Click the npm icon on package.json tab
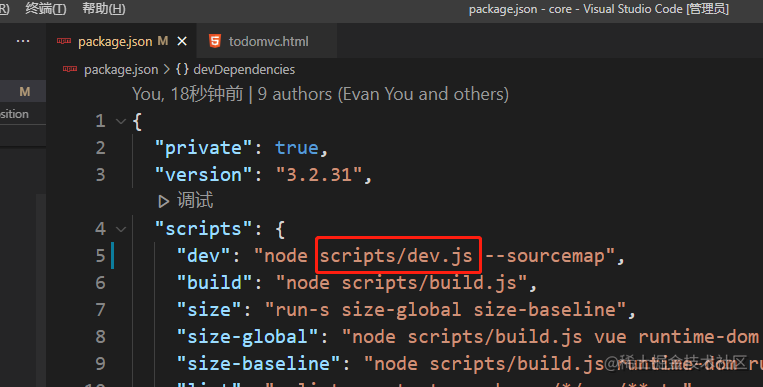Viewport: 763px width, 387px height. pos(64,41)
